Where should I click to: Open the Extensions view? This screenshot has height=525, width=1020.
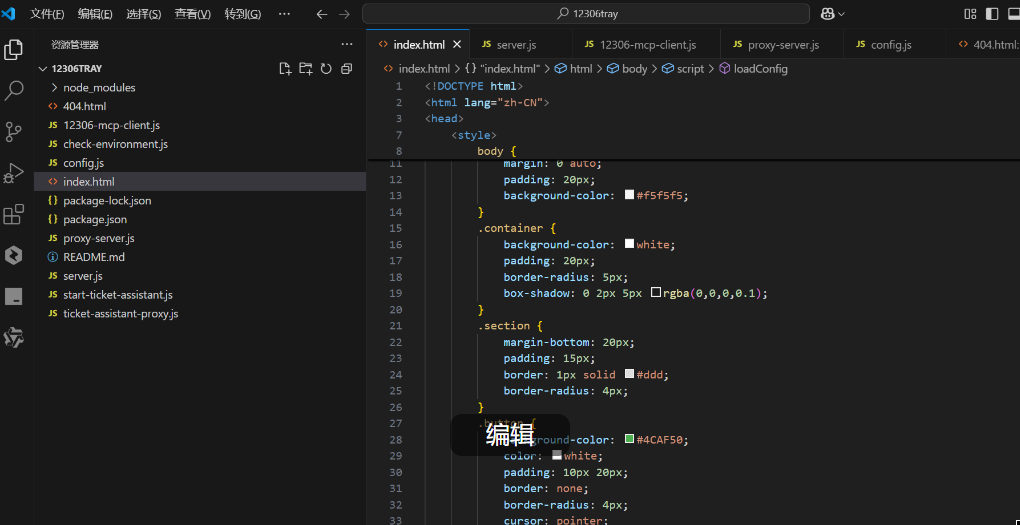coord(14,214)
